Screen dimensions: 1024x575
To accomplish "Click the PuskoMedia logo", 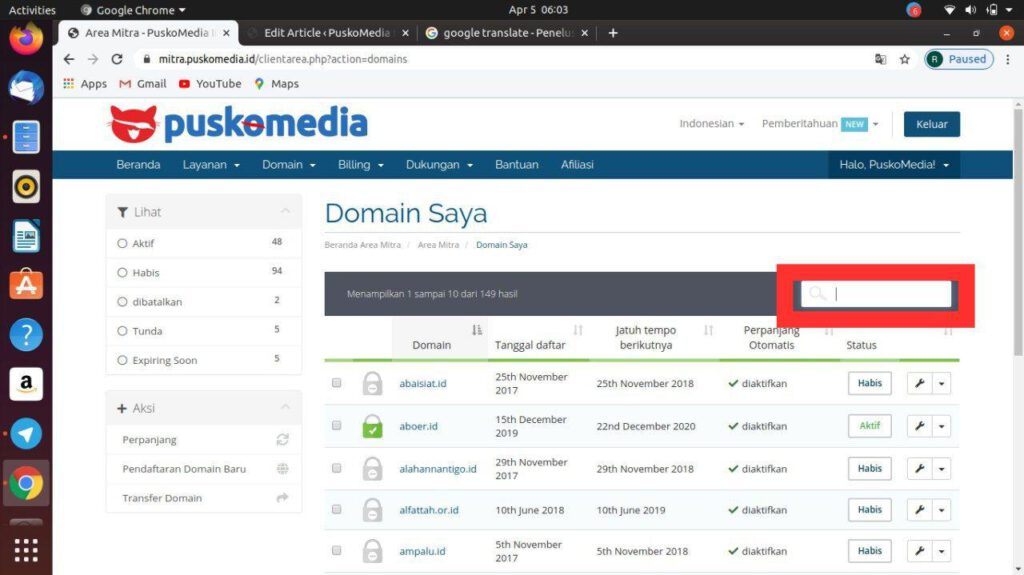I will (238, 123).
